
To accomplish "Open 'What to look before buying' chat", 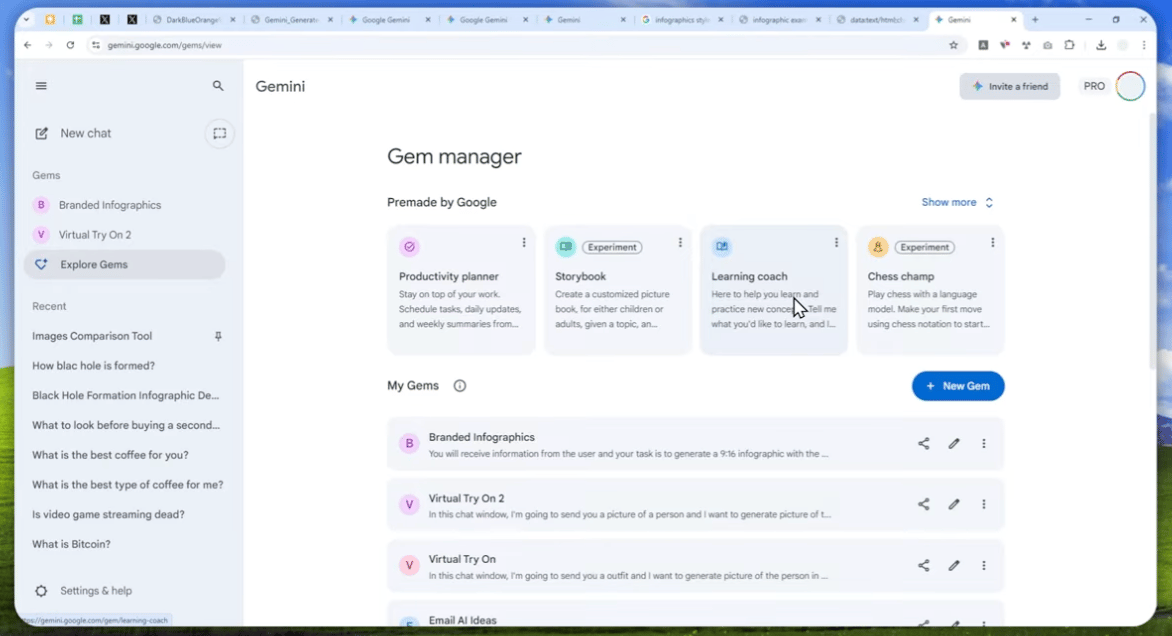I will pos(126,425).
